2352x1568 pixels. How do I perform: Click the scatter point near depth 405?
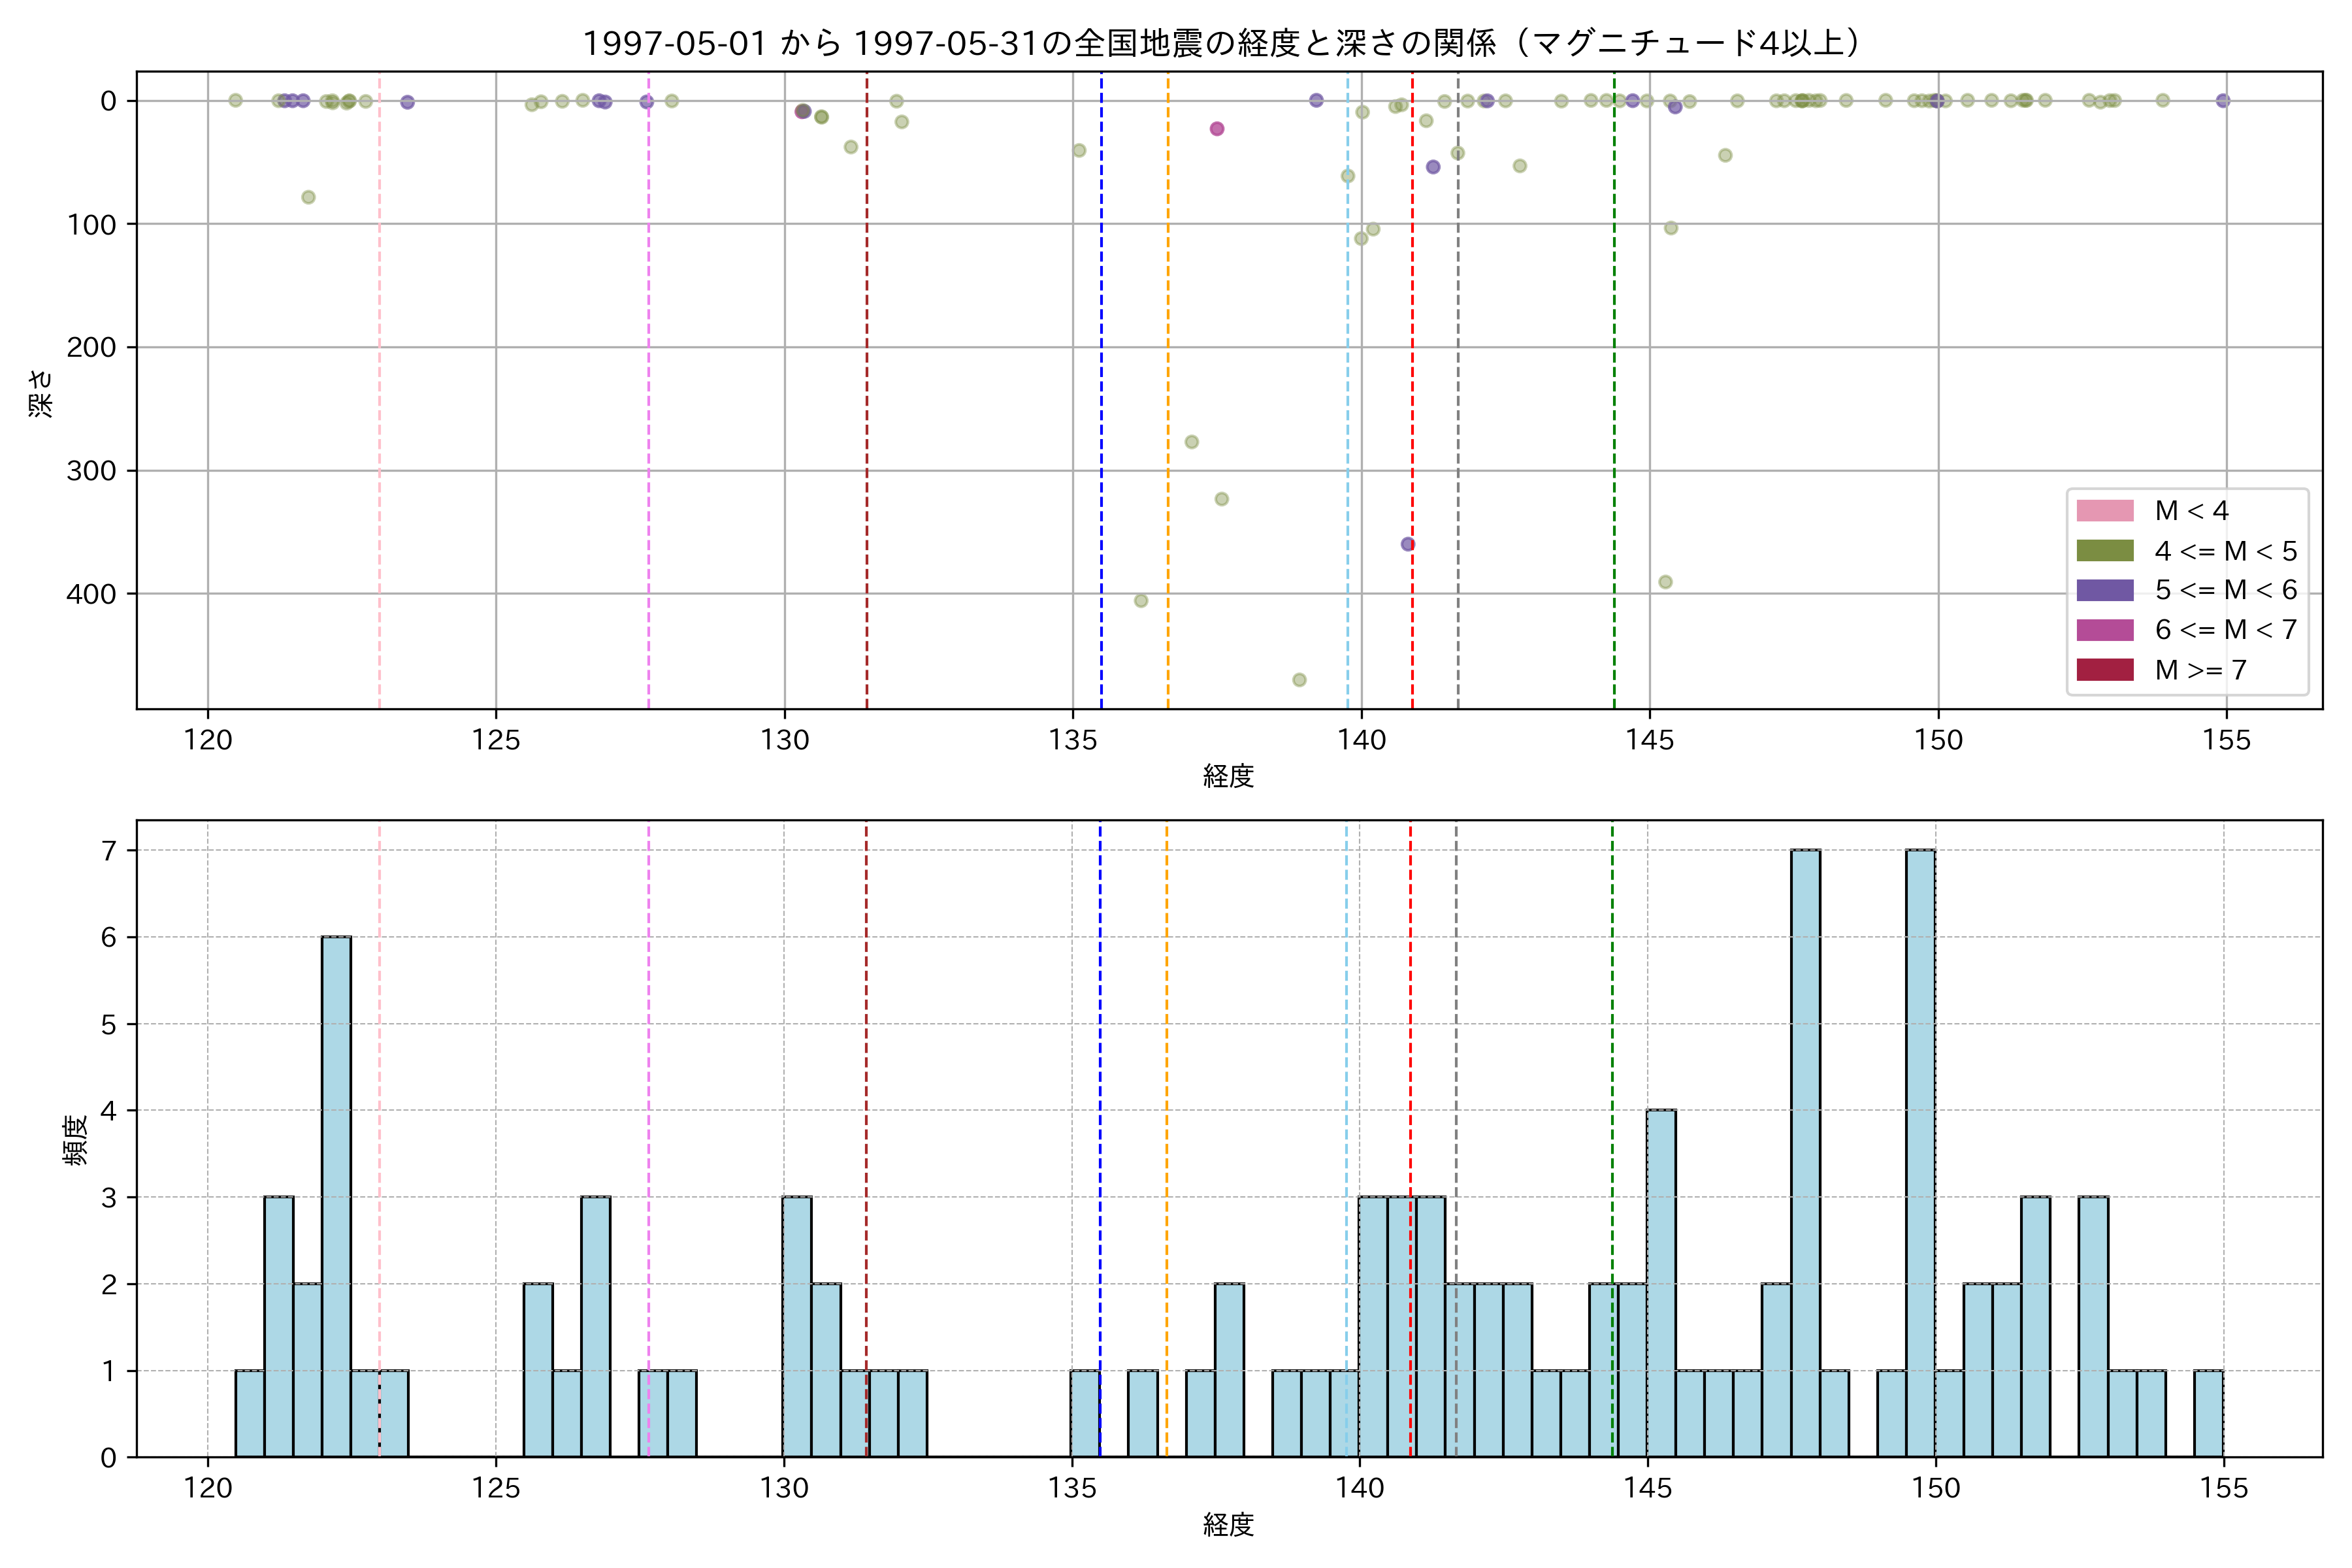1140,601
